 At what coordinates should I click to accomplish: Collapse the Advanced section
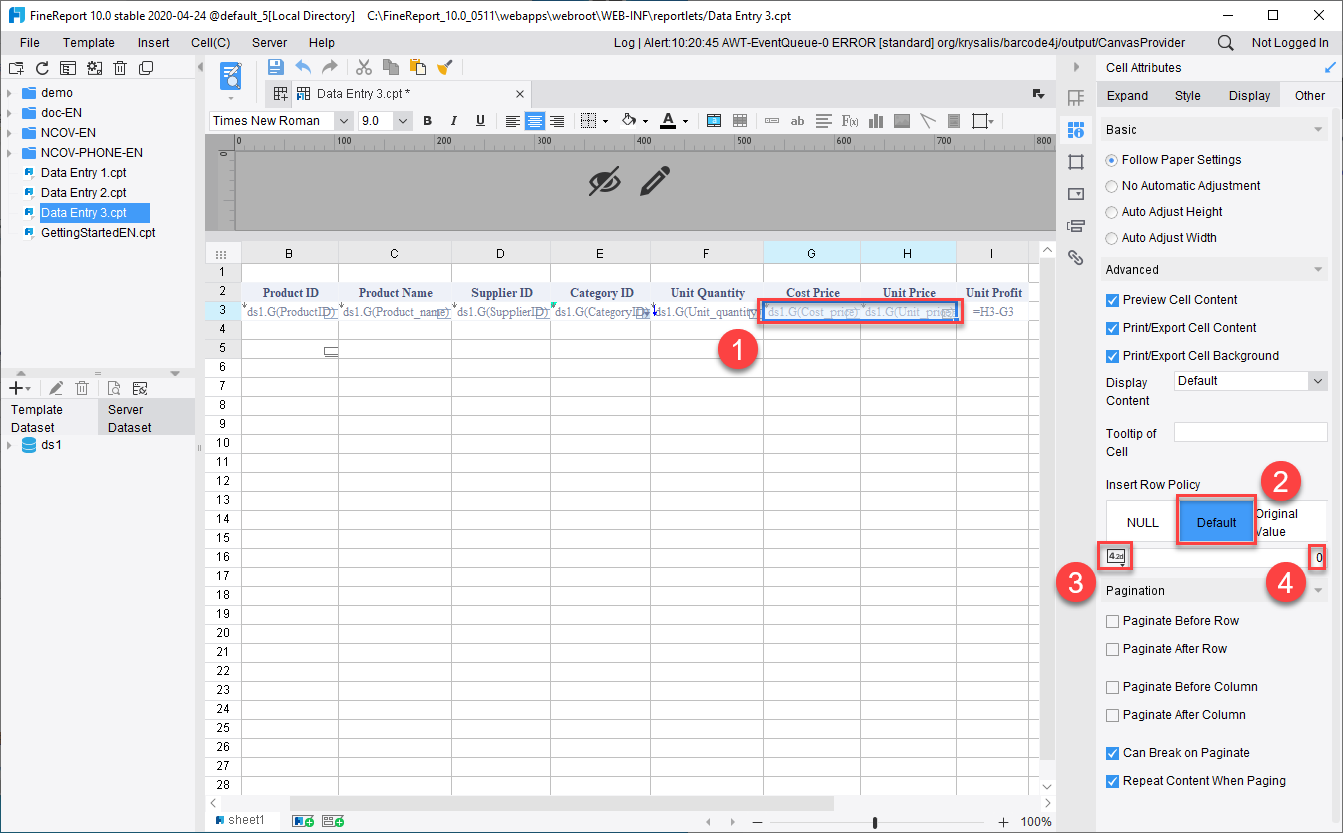pyautogui.click(x=1317, y=269)
